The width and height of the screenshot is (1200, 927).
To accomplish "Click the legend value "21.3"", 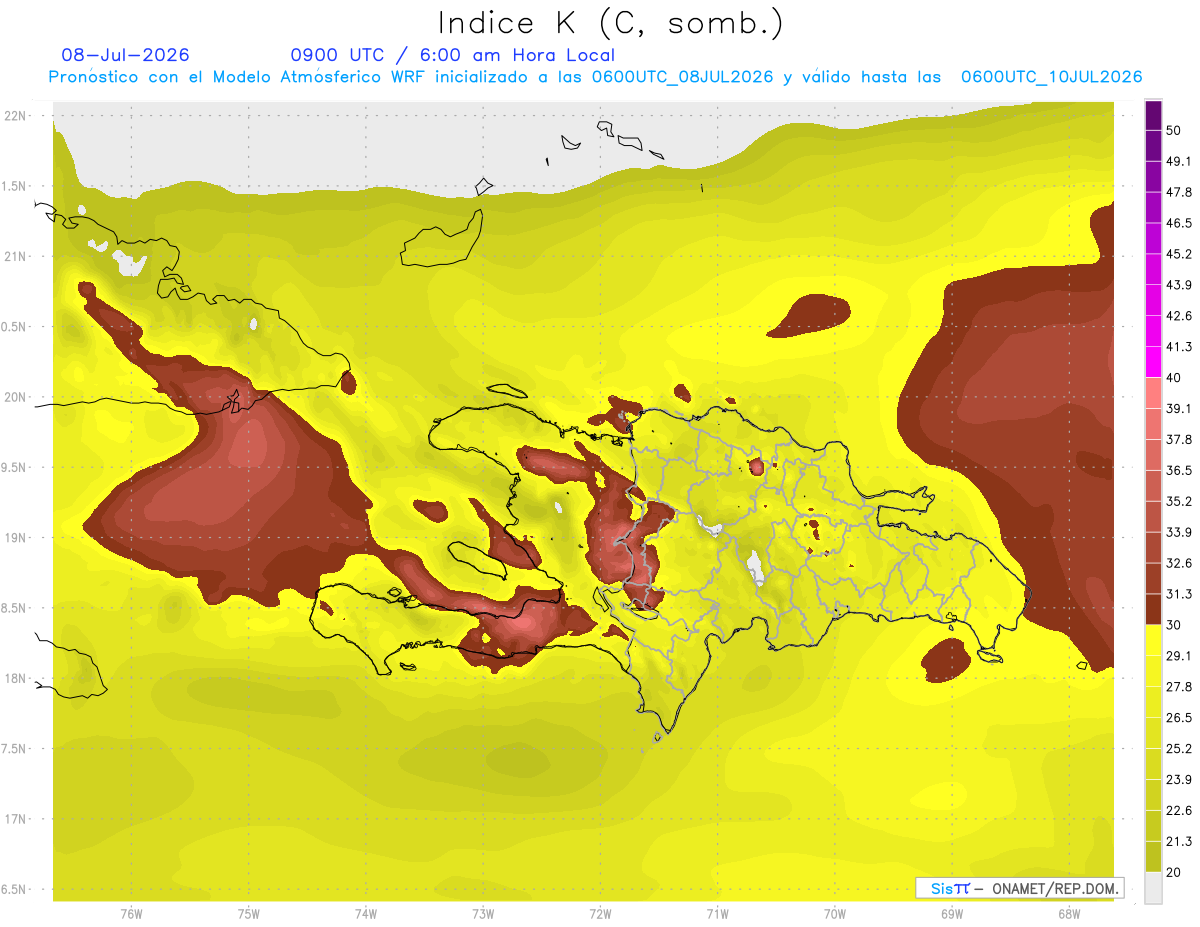I will (x=1179, y=840).
